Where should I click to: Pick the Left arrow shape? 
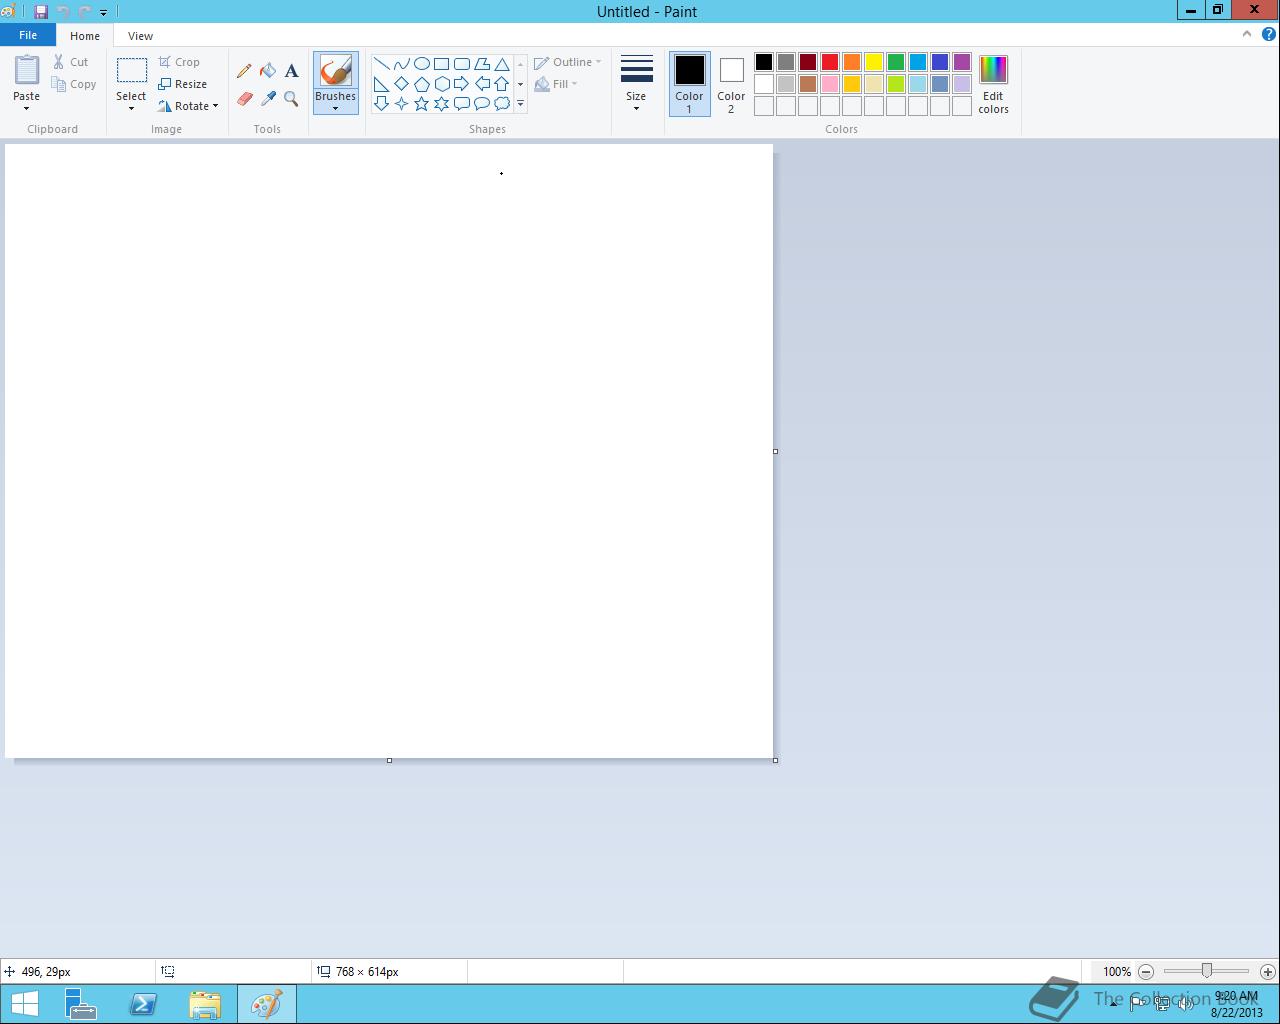[x=481, y=84]
